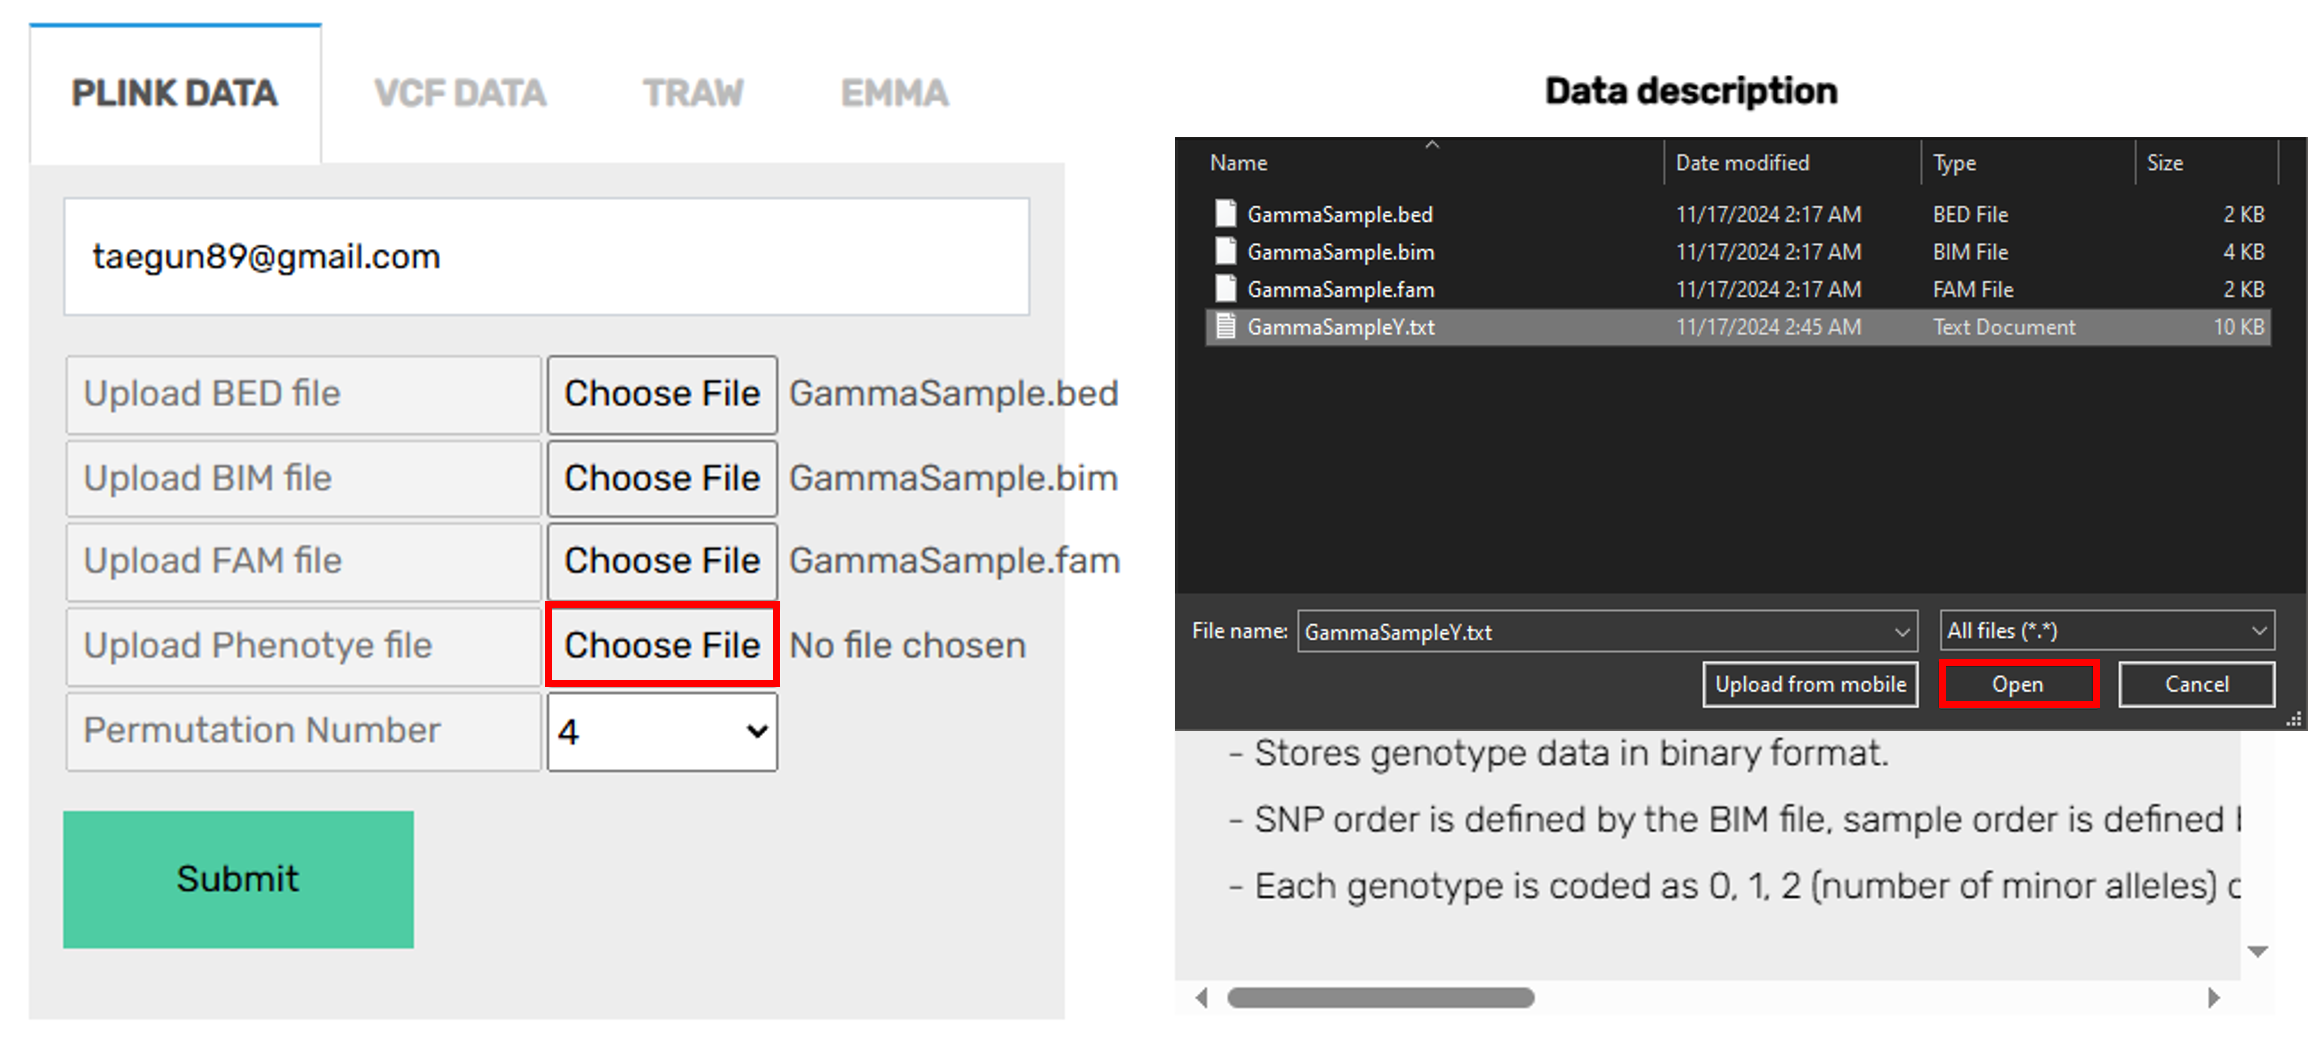
Task: Choose File for Phenotype upload
Action: [662, 645]
